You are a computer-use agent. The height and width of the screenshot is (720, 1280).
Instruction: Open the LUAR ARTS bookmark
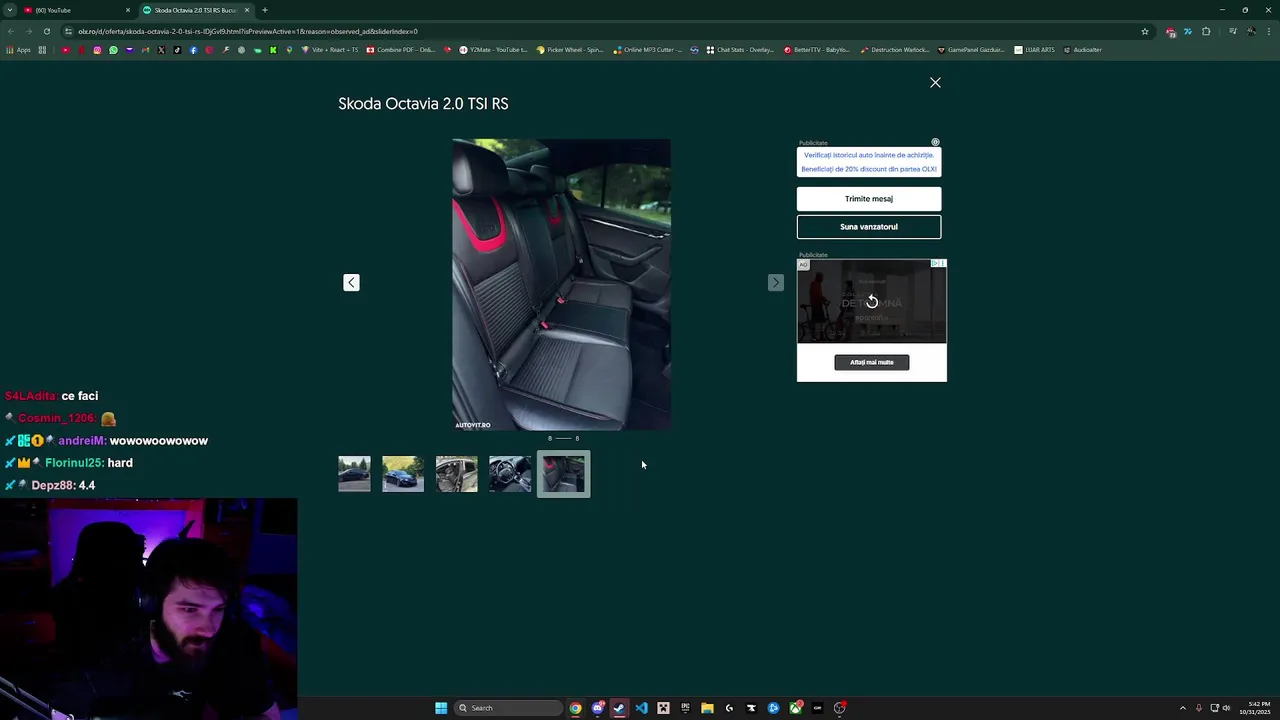(1034, 50)
